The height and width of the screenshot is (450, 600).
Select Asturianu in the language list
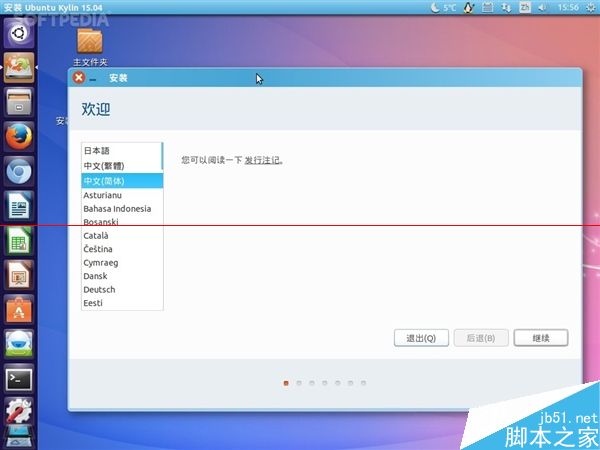click(122, 195)
